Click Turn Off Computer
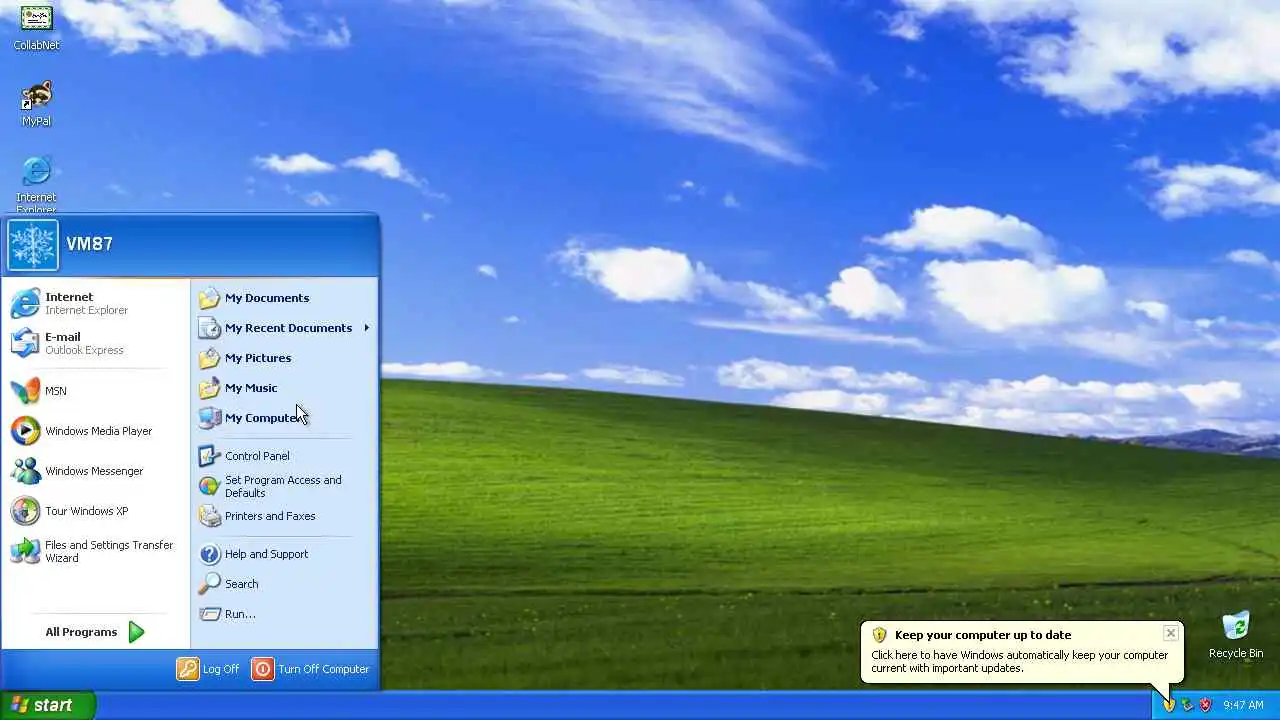 (x=311, y=669)
